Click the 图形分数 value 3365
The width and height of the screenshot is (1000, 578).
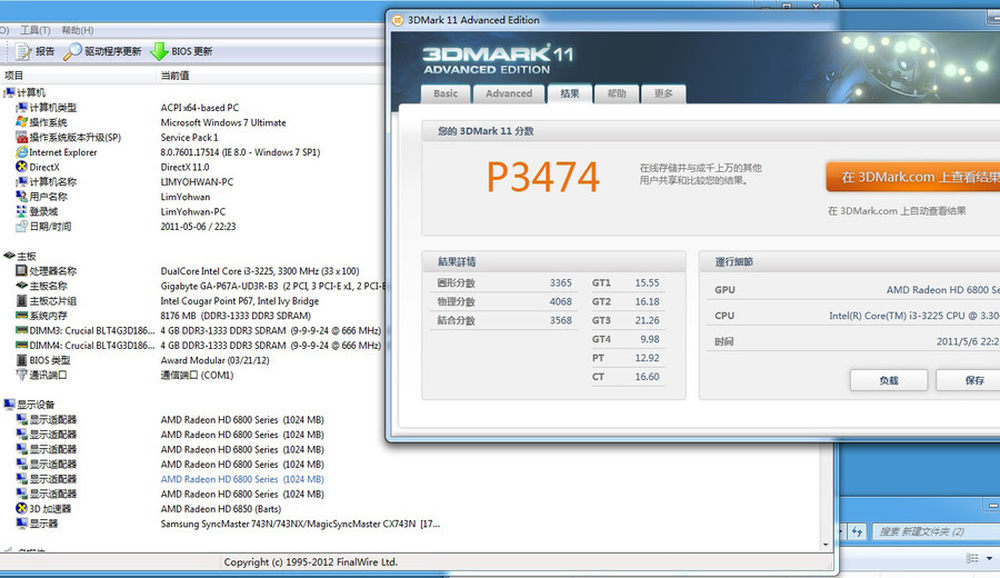click(561, 283)
